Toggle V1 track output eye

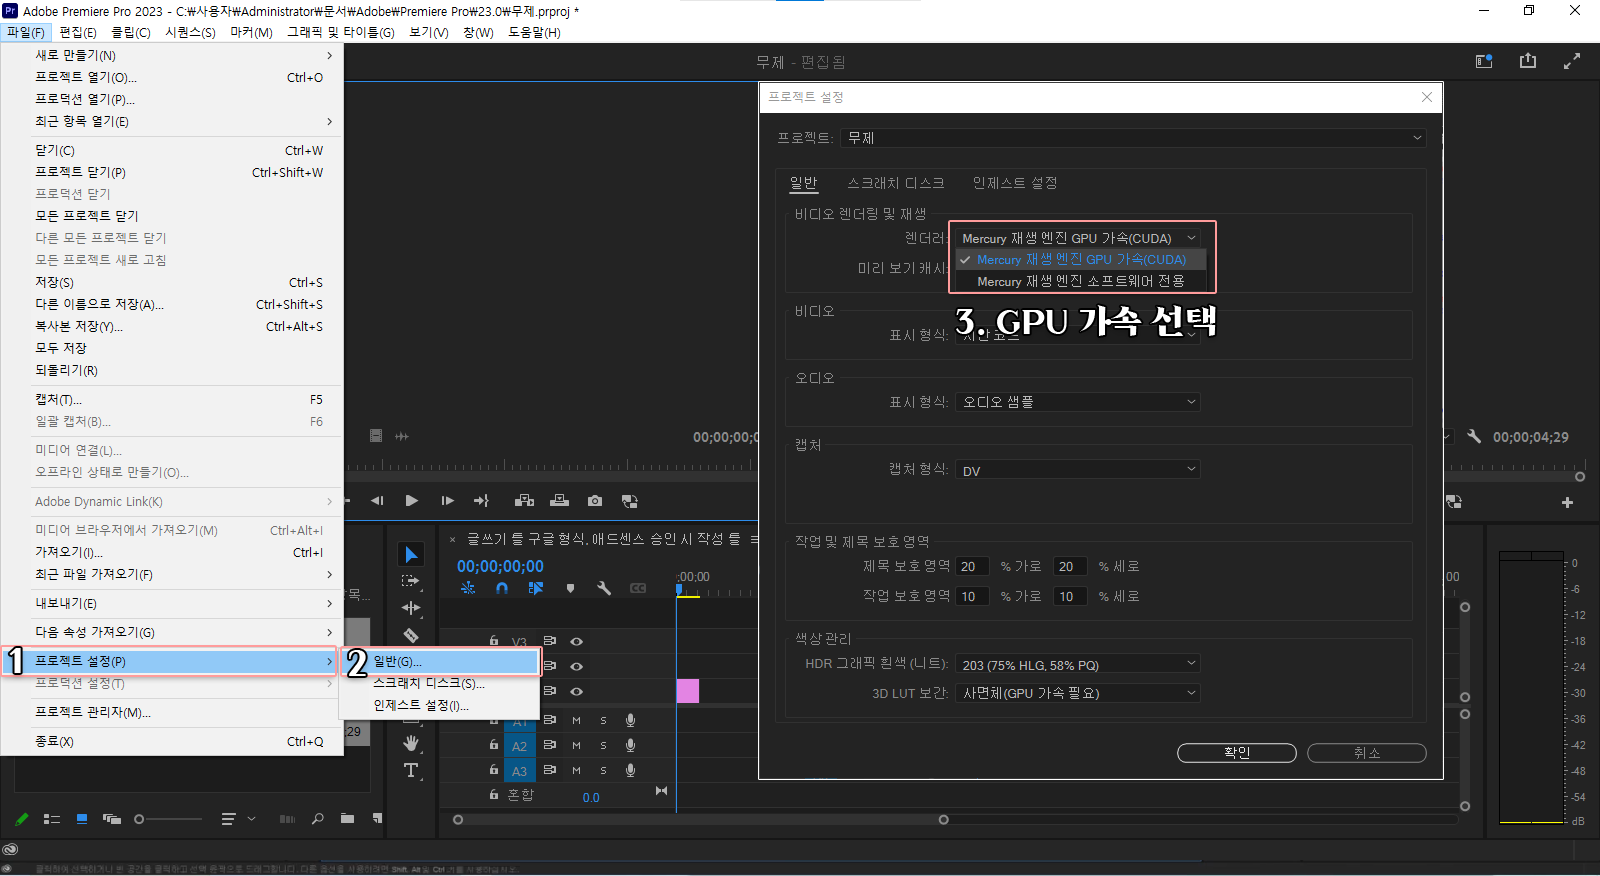(576, 691)
